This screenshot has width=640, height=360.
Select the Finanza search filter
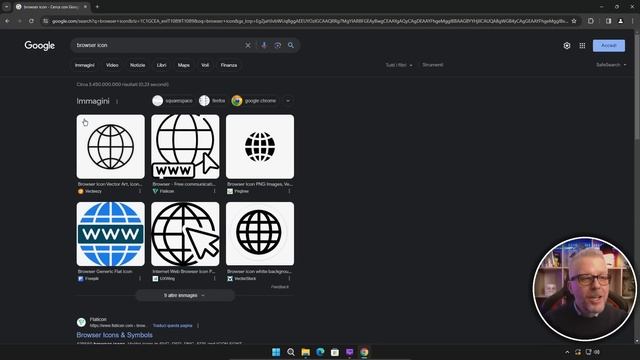pos(229,65)
